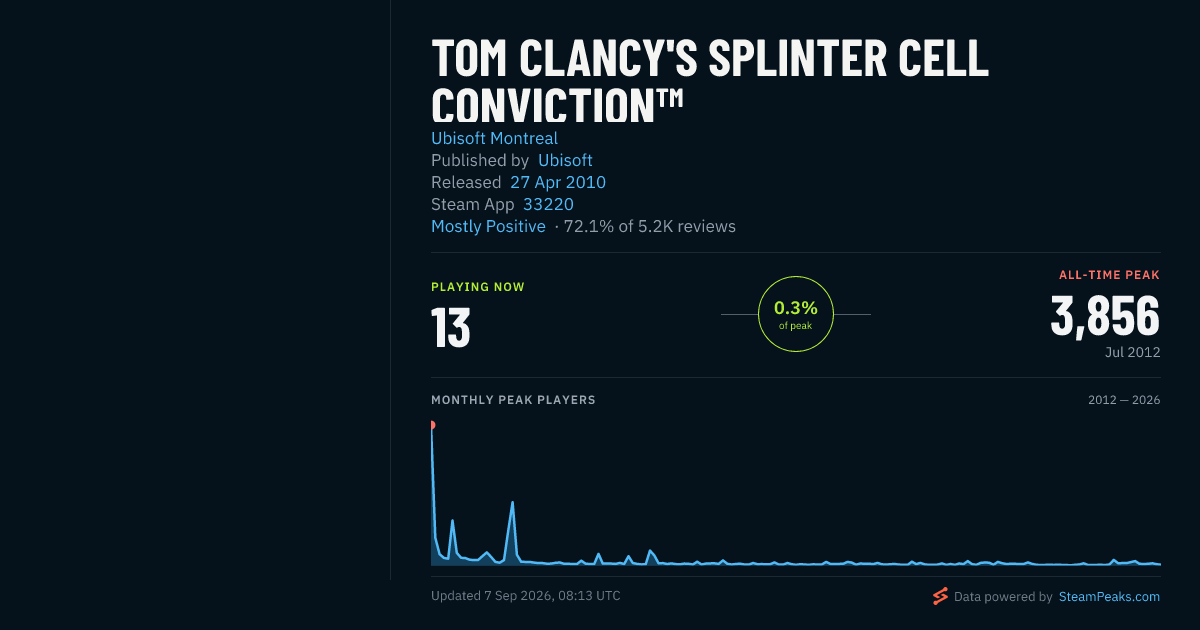Click the Data powered by text
1200x630 pixels.
1003,597
